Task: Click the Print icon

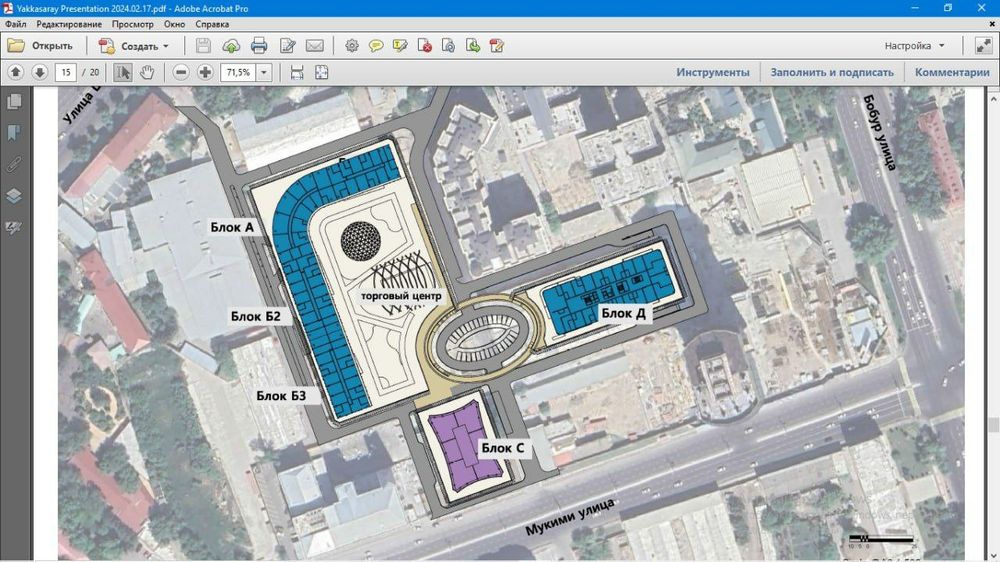Action: [259, 46]
